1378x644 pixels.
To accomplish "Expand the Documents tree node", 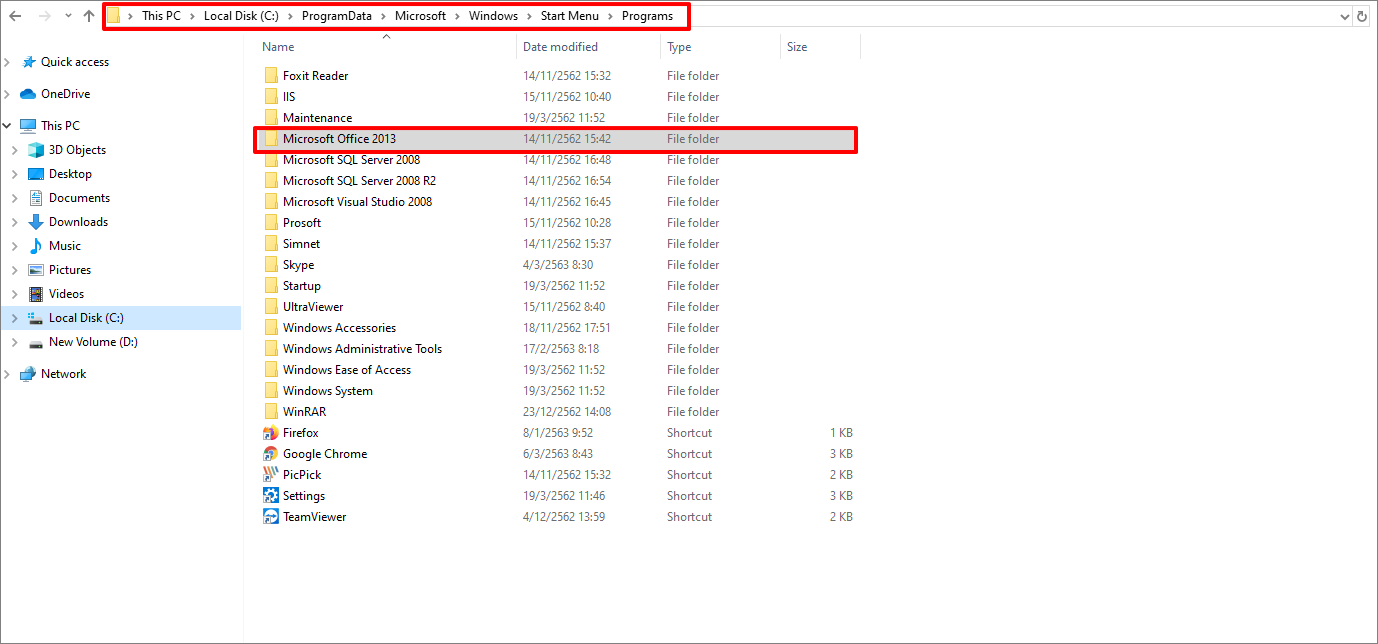I will [15, 198].
